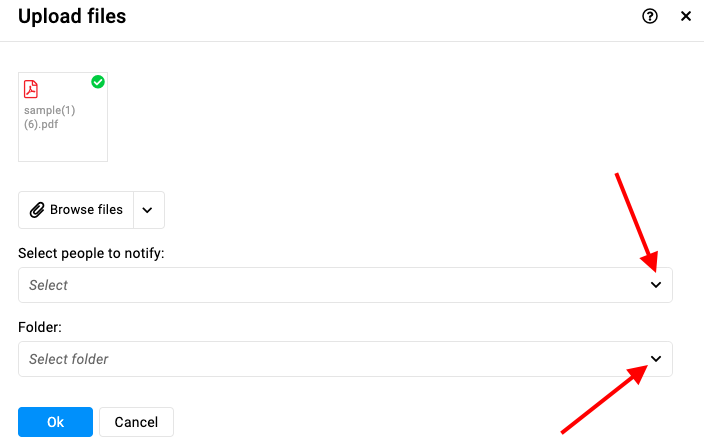Open the help question mark icon
Screen dimensions: 704x448
tap(650, 16)
